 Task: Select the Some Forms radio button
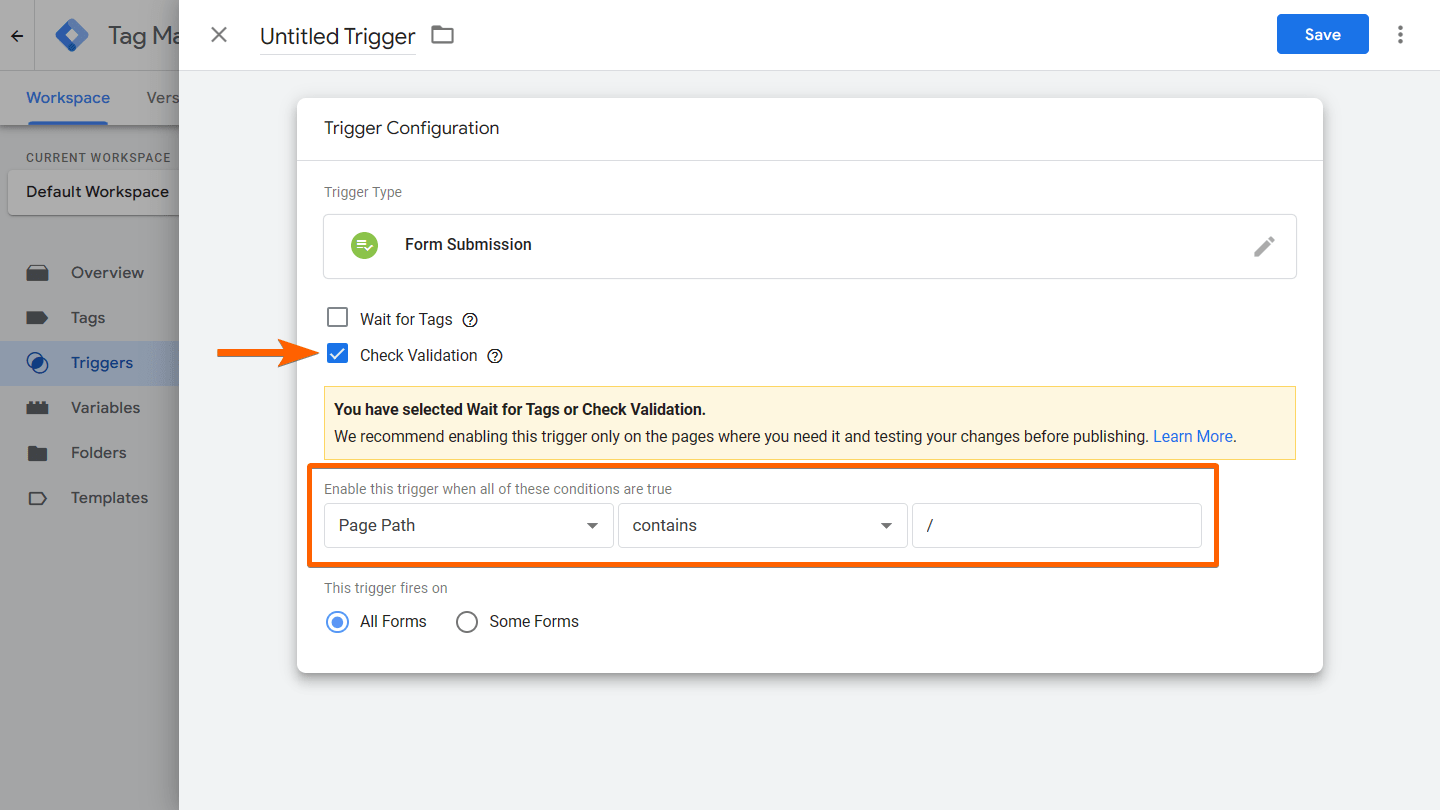click(x=467, y=622)
